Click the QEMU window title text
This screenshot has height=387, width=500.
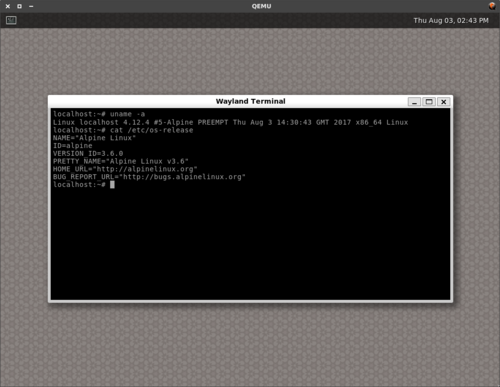(x=261, y=6)
